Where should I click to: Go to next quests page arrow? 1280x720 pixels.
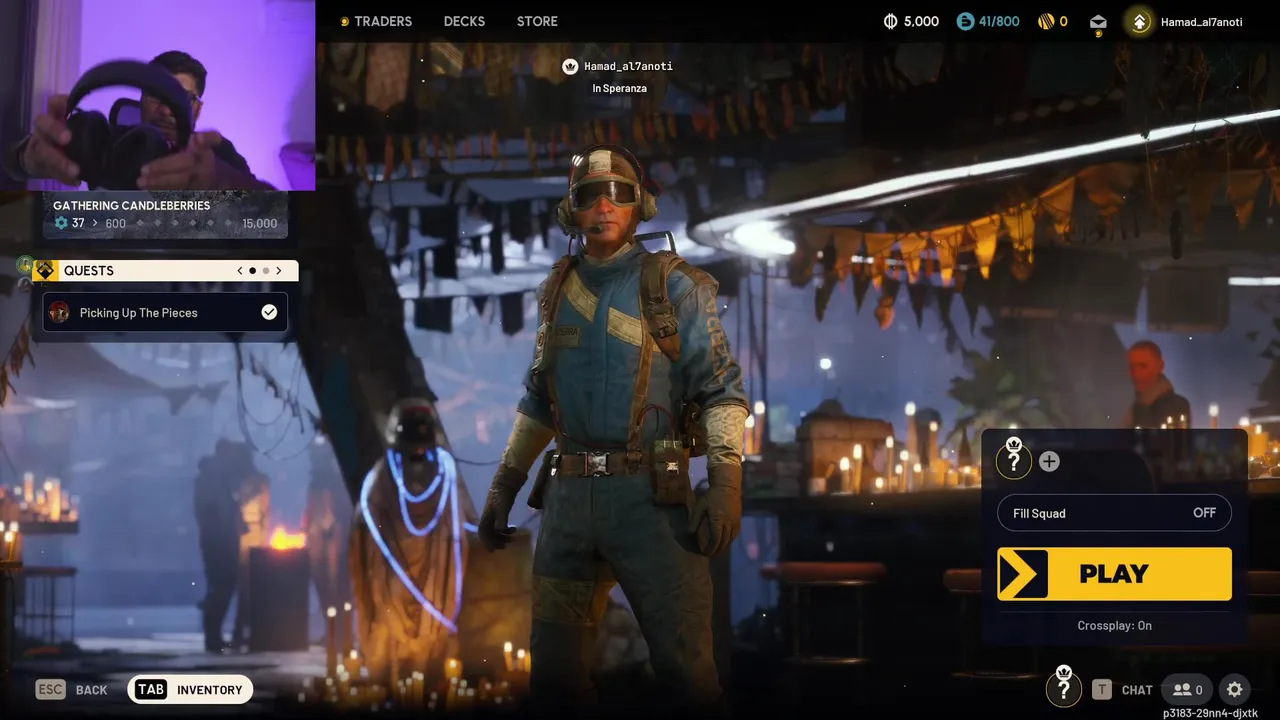pos(279,270)
